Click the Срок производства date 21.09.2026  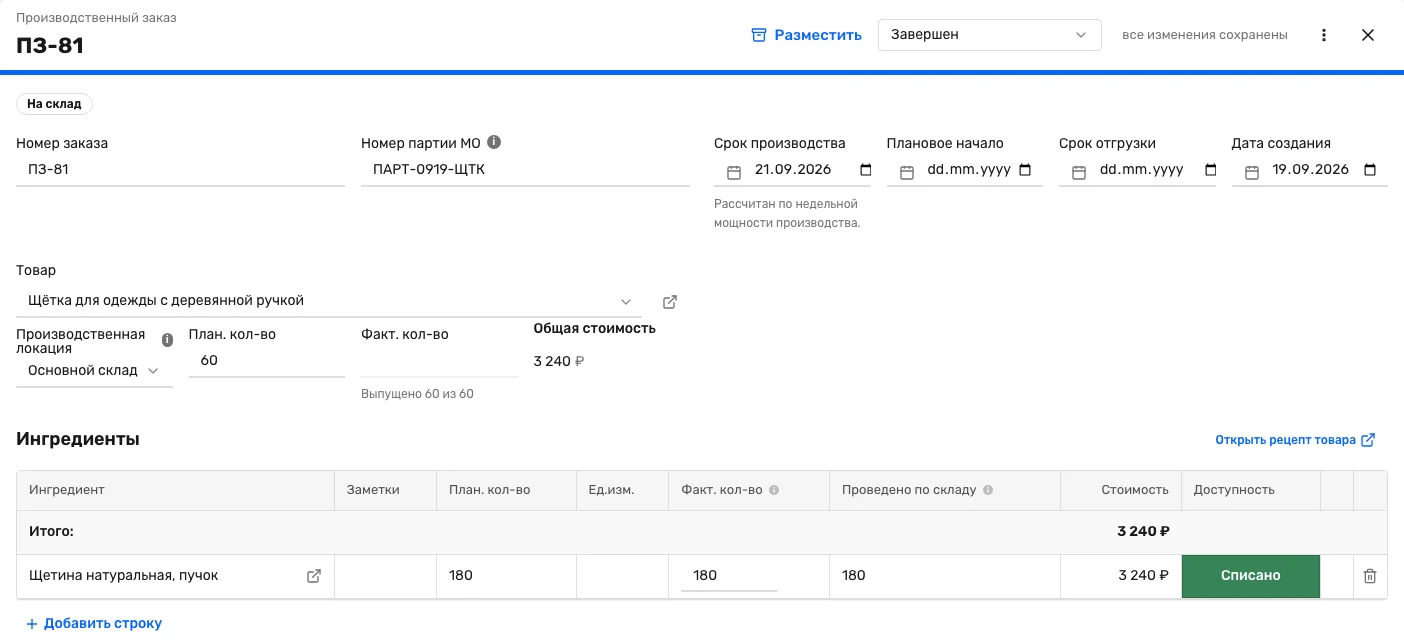pyautogui.click(x=793, y=170)
